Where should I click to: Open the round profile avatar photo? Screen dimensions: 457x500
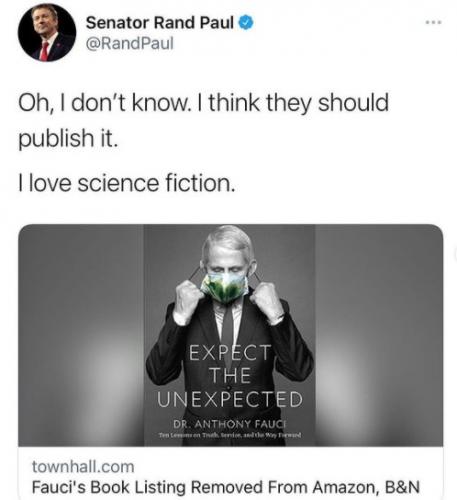(47, 32)
